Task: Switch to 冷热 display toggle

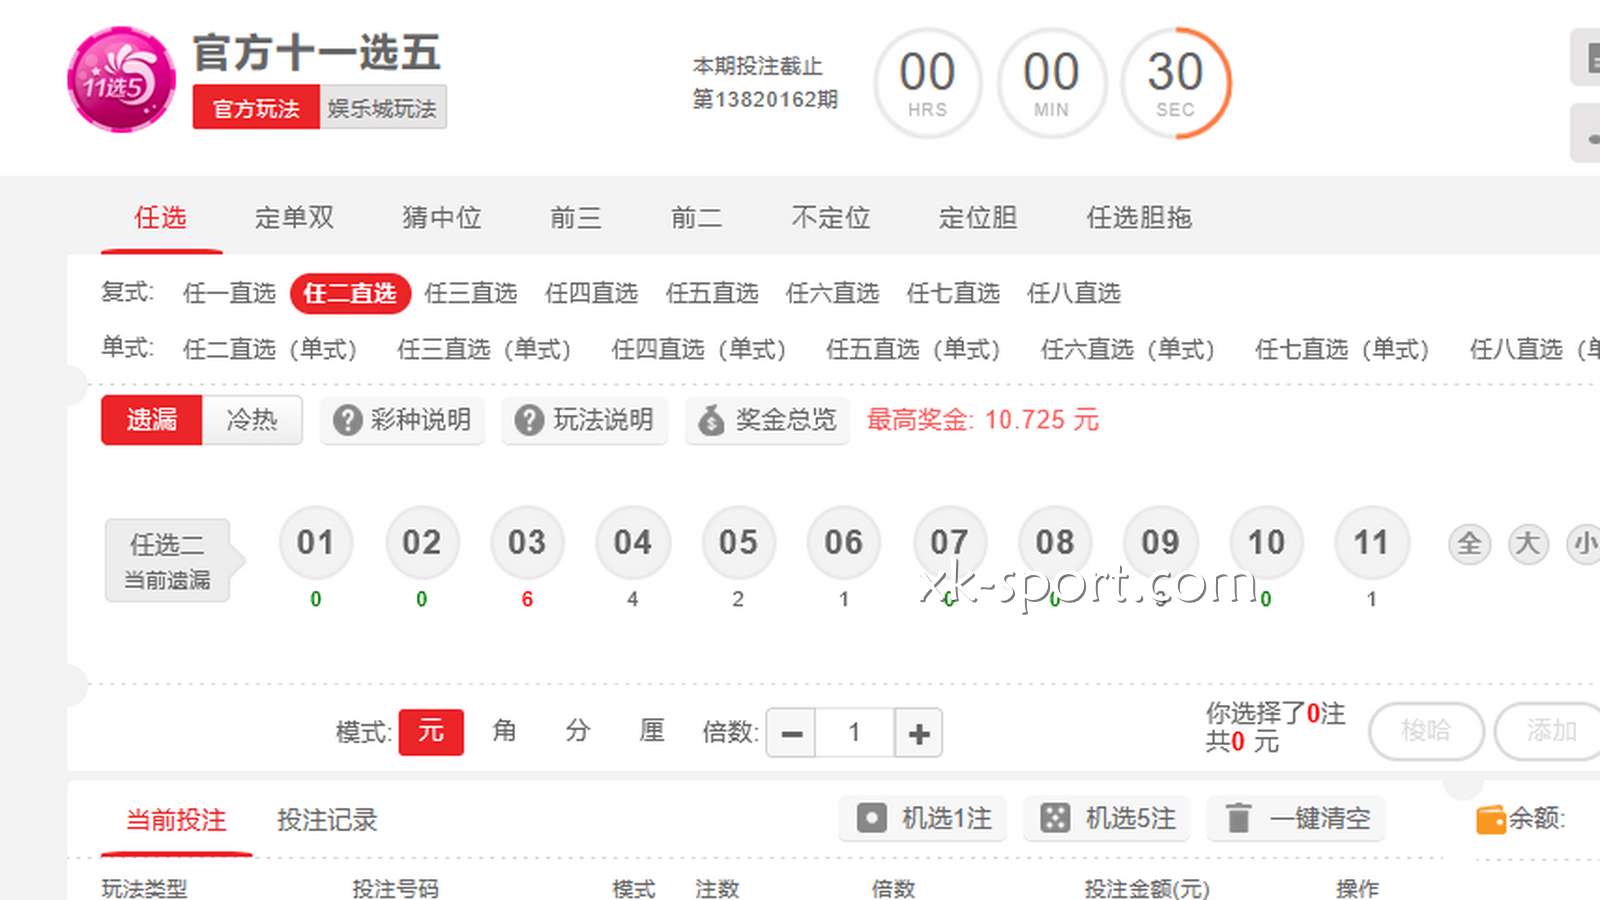Action: [x=252, y=420]
